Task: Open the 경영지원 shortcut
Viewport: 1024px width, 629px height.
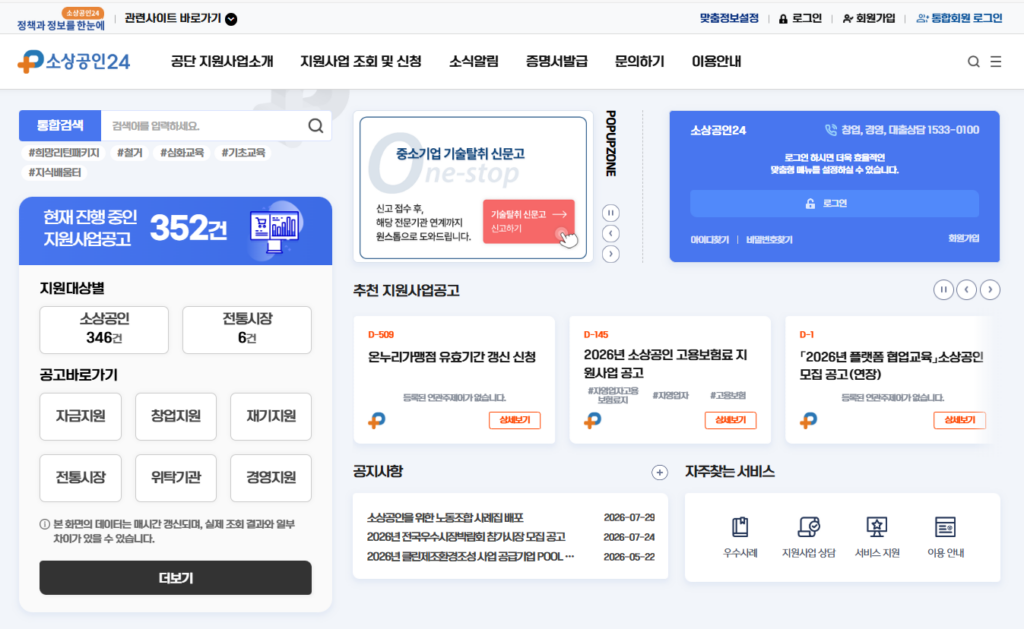Action: pos(271,478)
